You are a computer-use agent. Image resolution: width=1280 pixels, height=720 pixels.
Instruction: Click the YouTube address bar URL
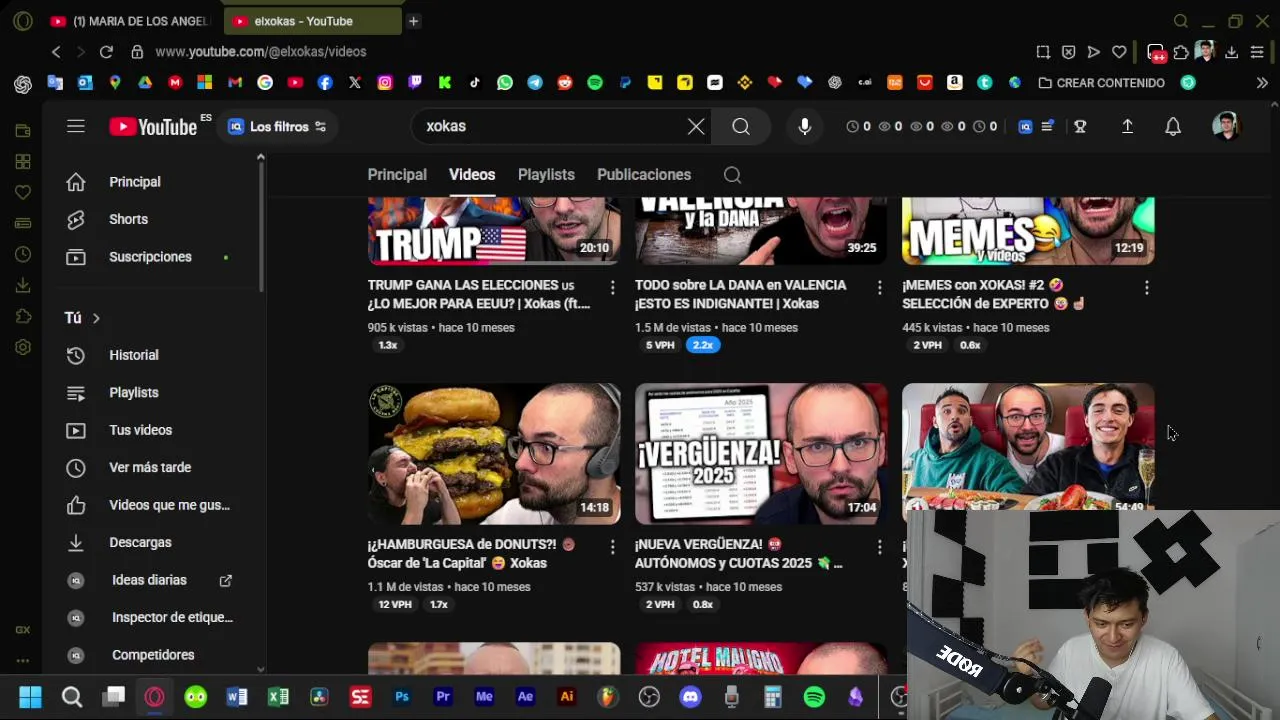pyautogui.click(x=261, y=52)
